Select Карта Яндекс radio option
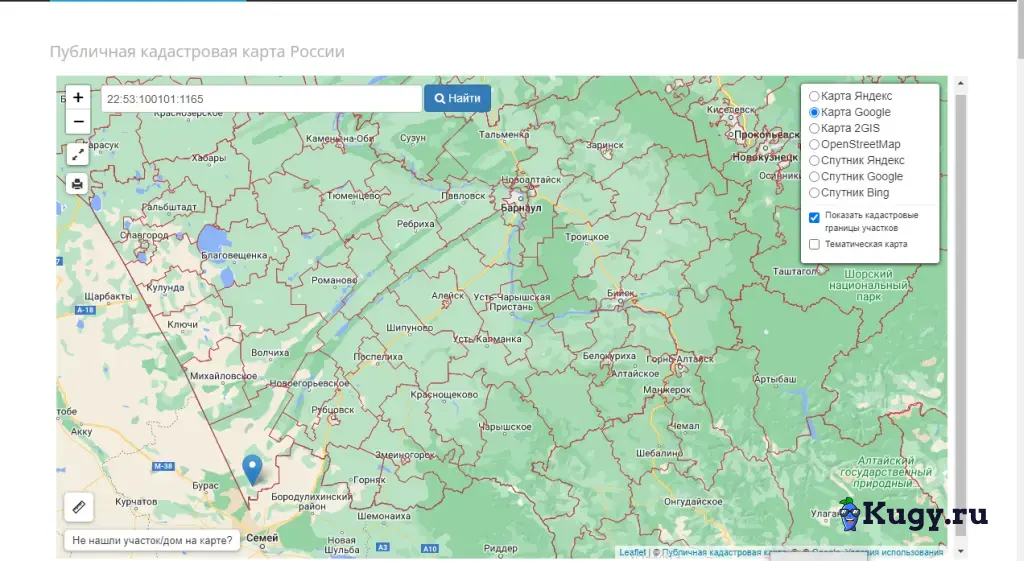This screenshot has width=1024, height=561. click(x=814, y=96)
